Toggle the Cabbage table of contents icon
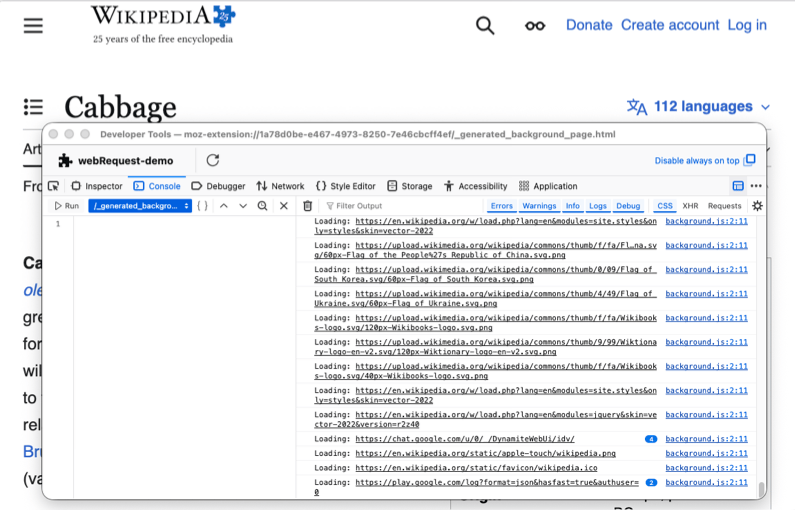This screenshot has height=510, width=795. (x=33, y=107)
